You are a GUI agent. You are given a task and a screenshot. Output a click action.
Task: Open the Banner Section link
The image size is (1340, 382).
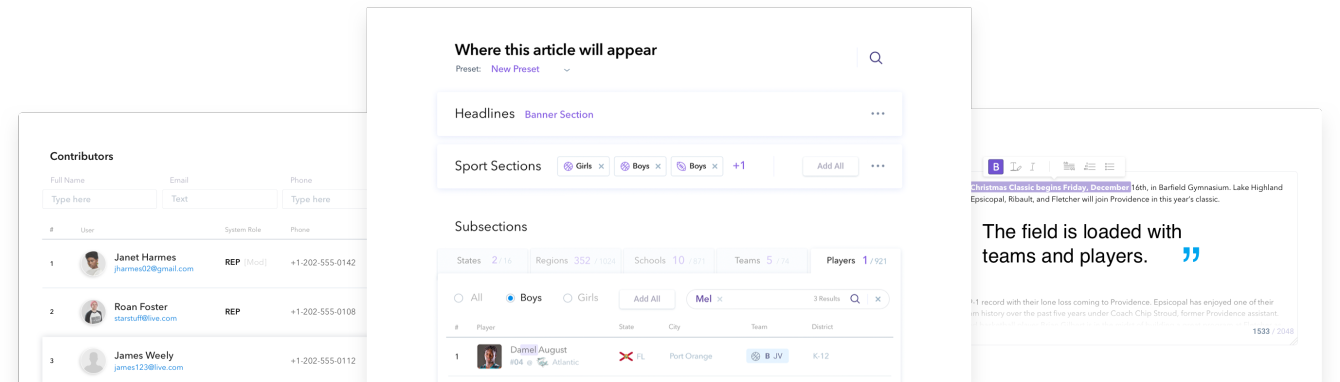559,115
